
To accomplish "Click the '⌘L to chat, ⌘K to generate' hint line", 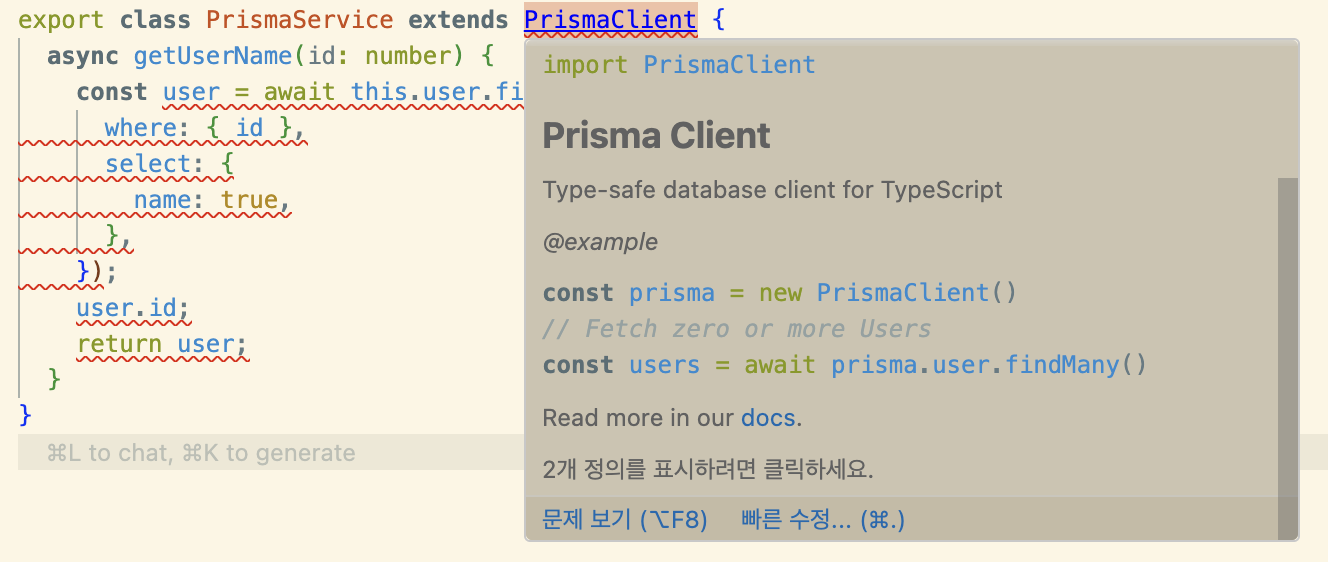I will 201,453.
